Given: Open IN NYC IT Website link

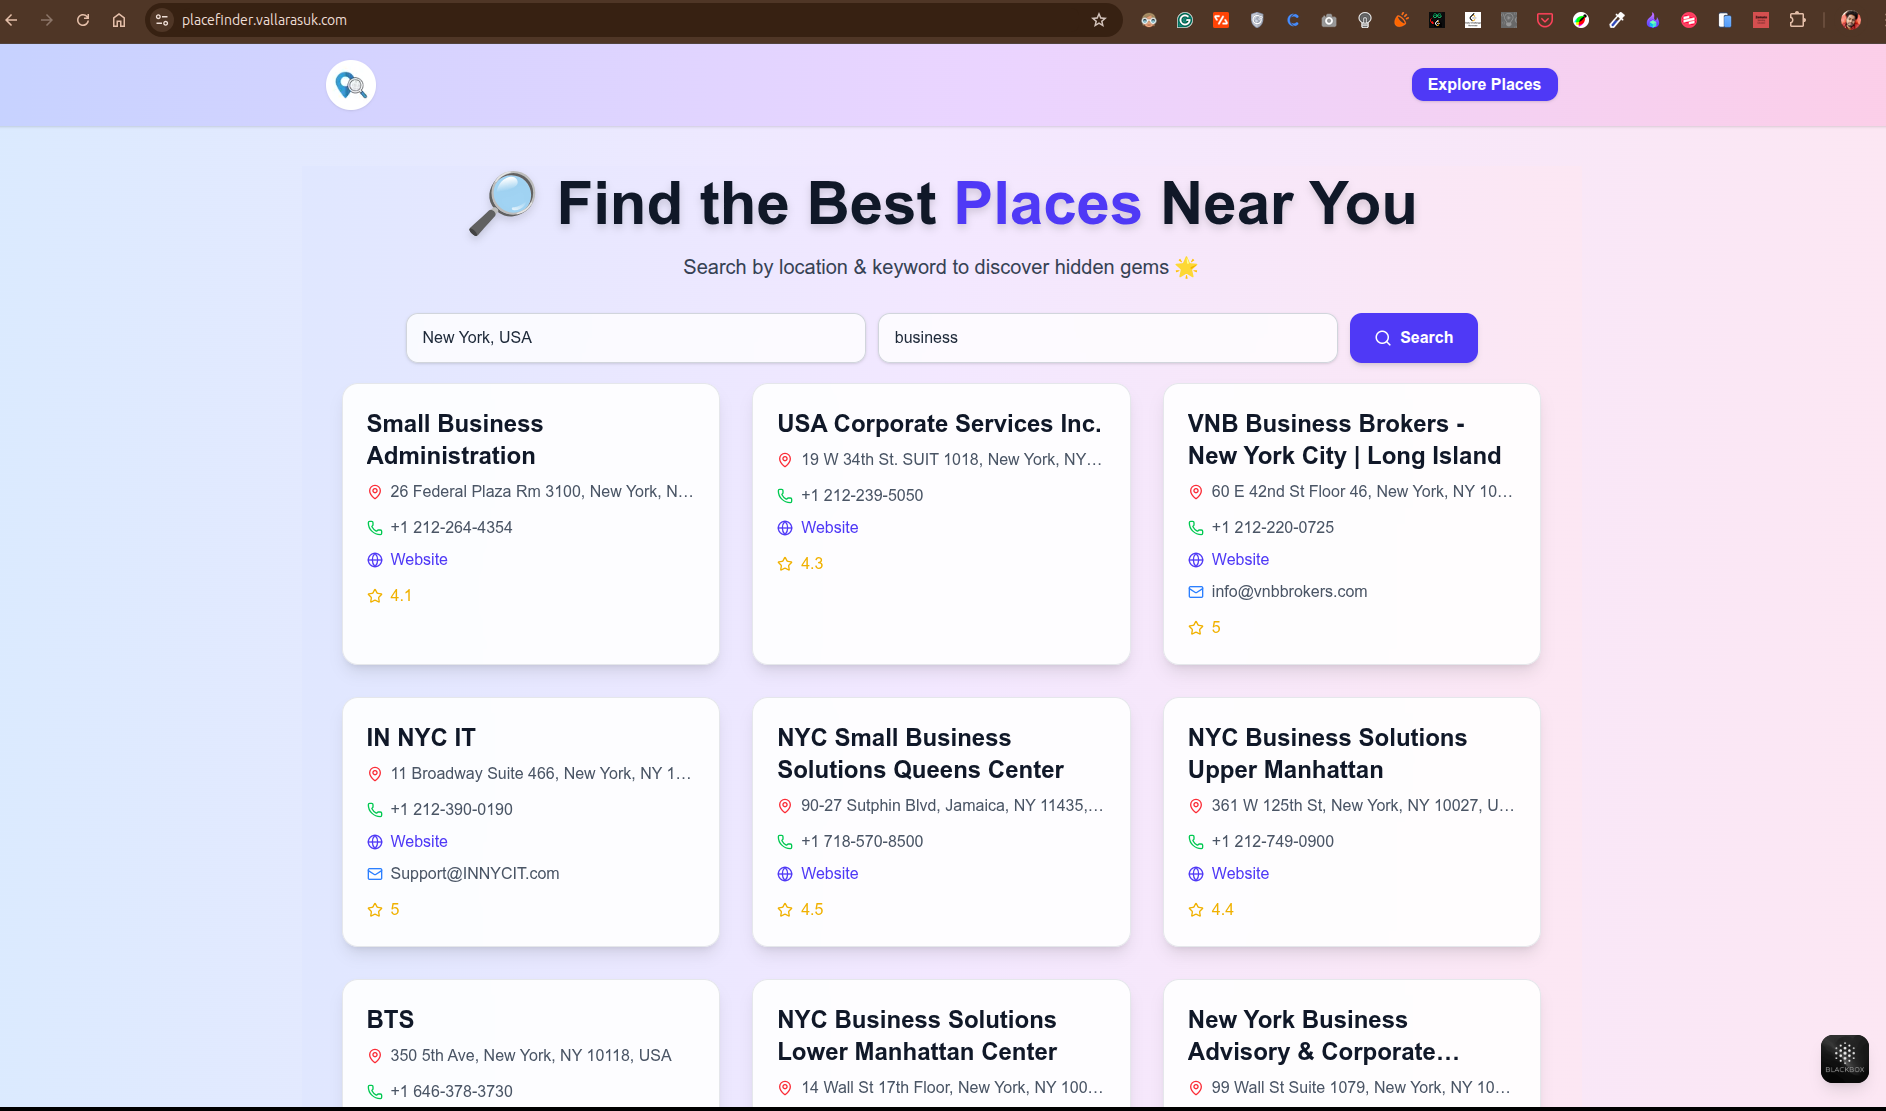Looking at the screenshot, I should coord(418,842).
